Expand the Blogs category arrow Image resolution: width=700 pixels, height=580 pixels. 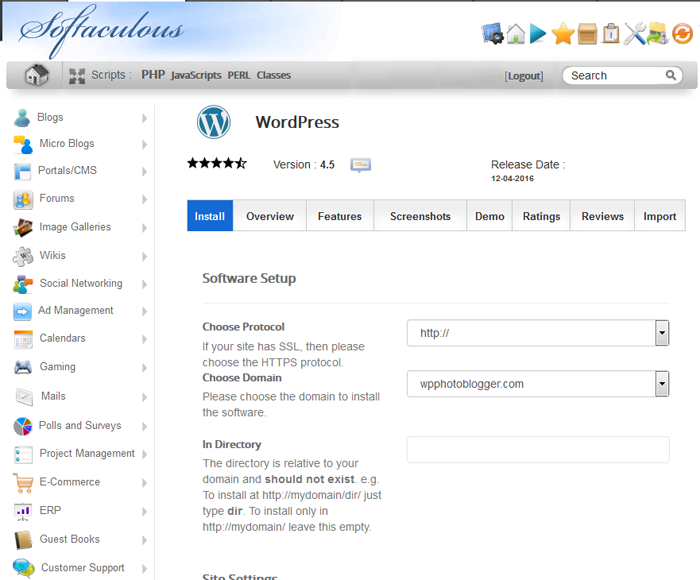(x=144, y=118)
